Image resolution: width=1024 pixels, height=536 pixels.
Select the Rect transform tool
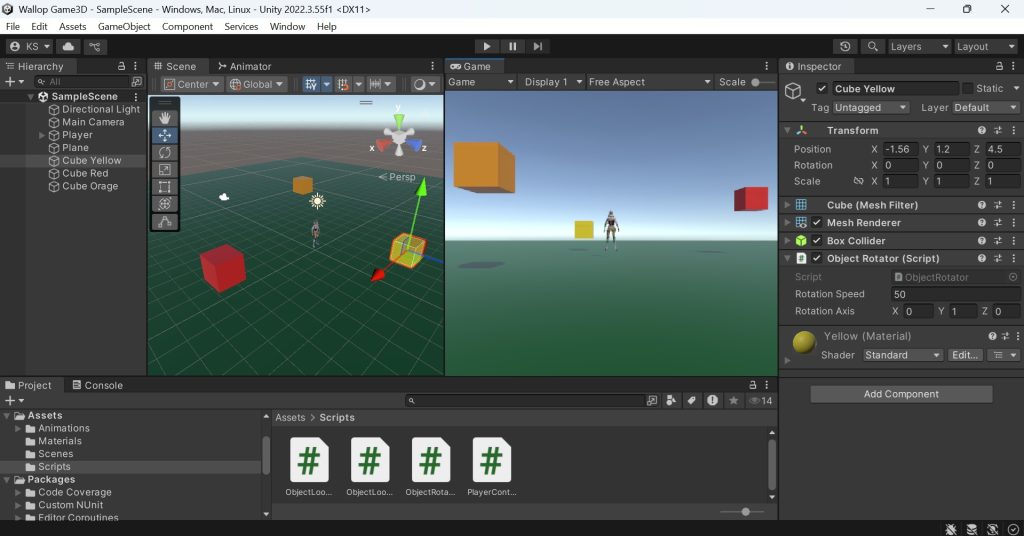pos(165,187)
